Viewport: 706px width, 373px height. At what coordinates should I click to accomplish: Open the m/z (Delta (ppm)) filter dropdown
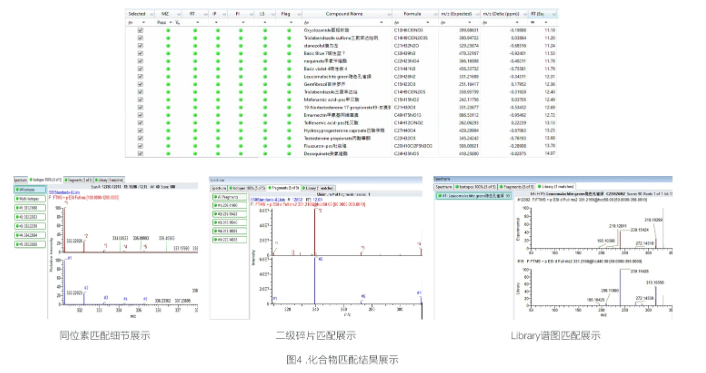pos(517,23)
